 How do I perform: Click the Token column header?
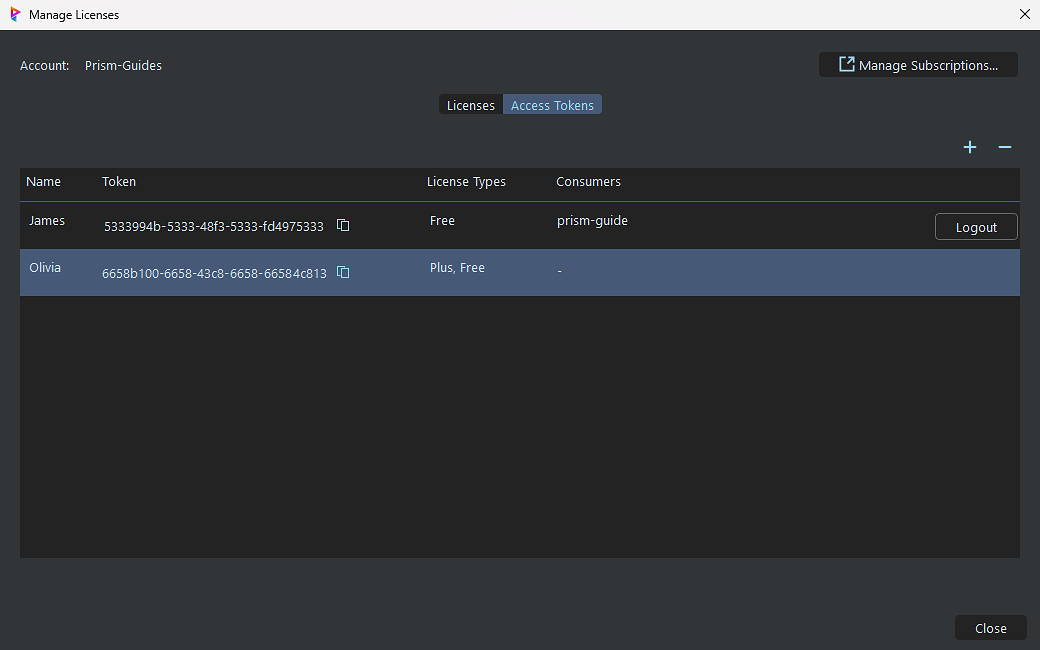click(x=119, y=182)
